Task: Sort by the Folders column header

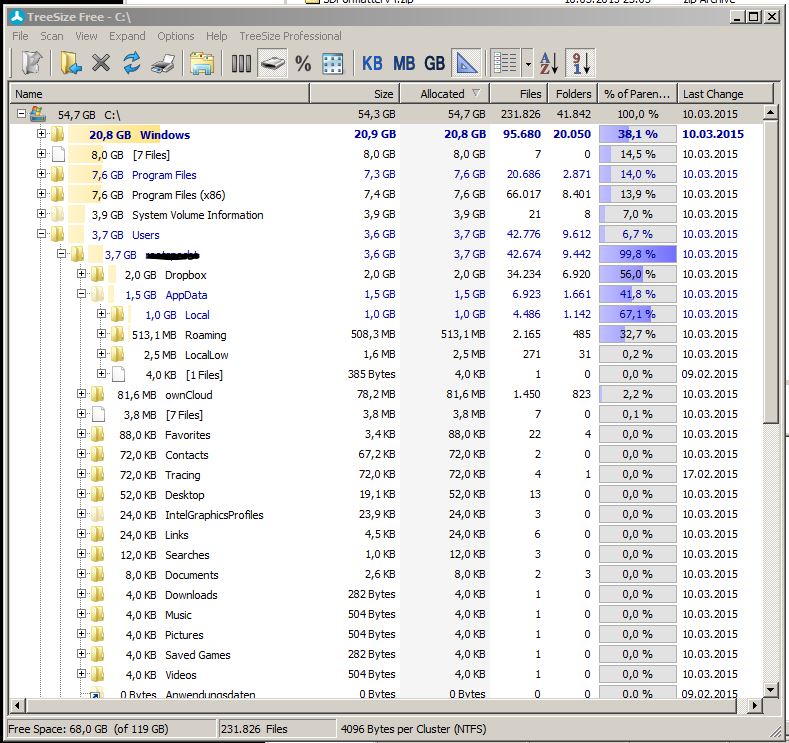Action: [572, 94]
